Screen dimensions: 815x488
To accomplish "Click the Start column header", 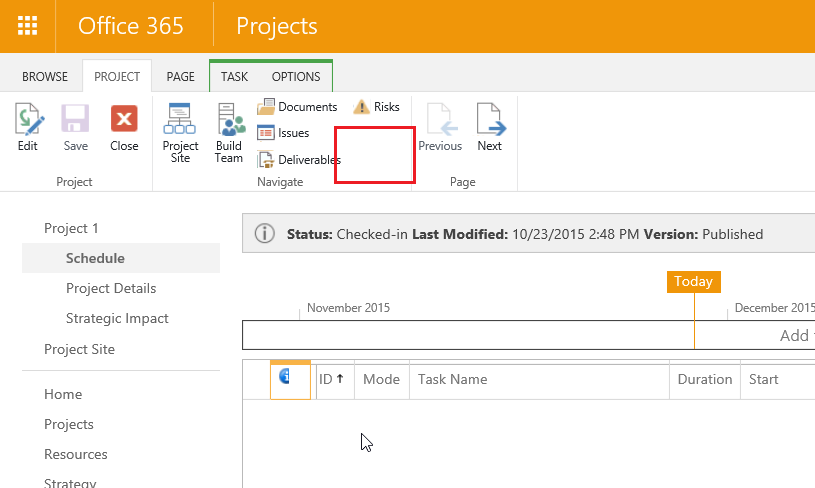I will click(764, 379).
